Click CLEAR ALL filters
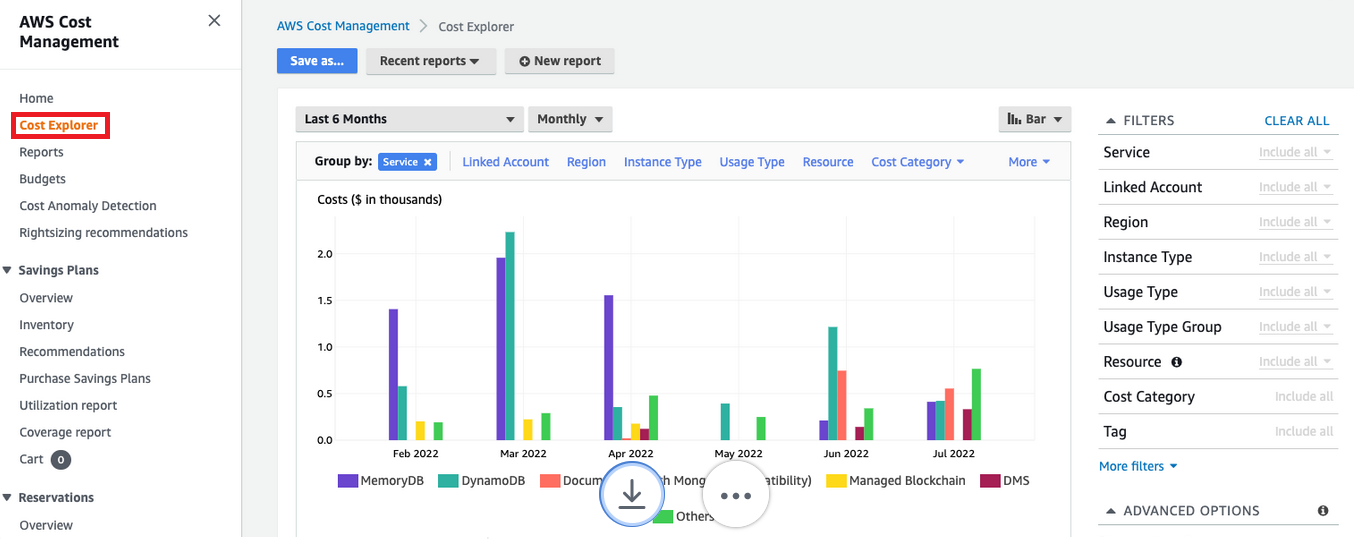 (x=1297, y=121)
